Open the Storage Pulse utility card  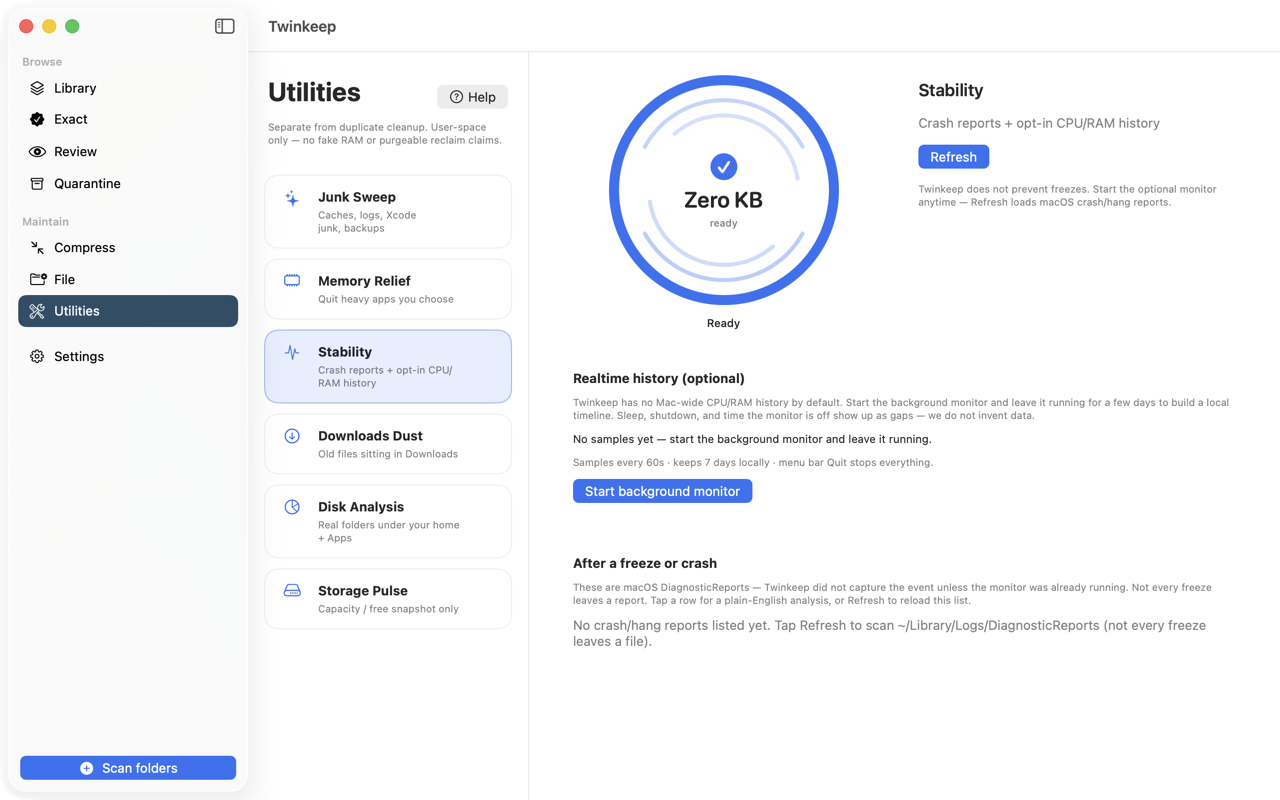point(388,599)
